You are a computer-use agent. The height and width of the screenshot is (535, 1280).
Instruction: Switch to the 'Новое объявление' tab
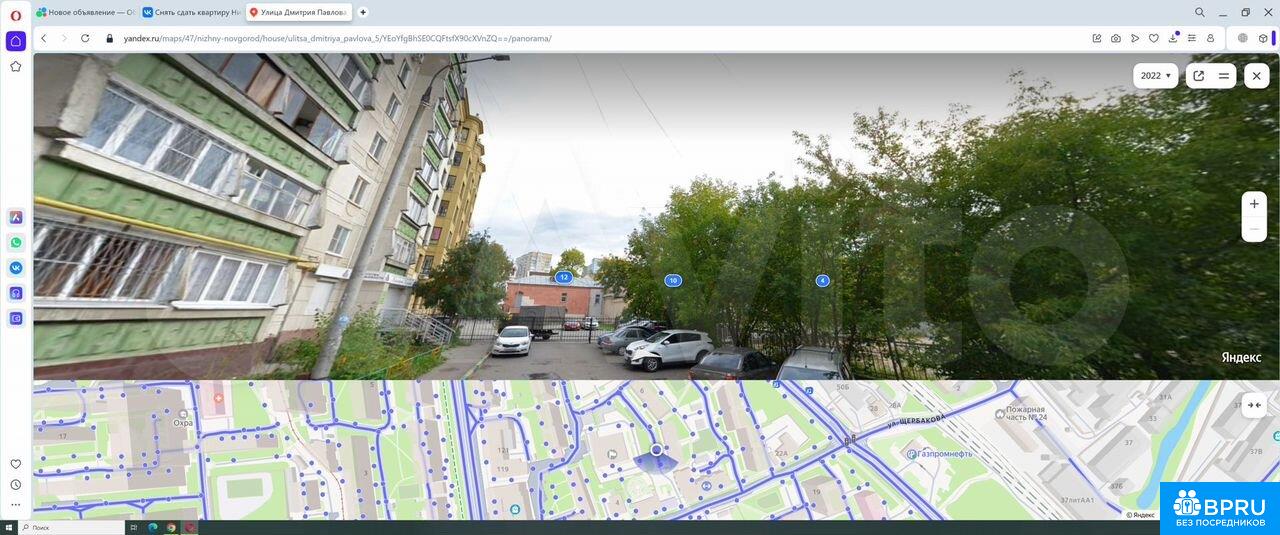pyautogui.click(x=86, y=12)
